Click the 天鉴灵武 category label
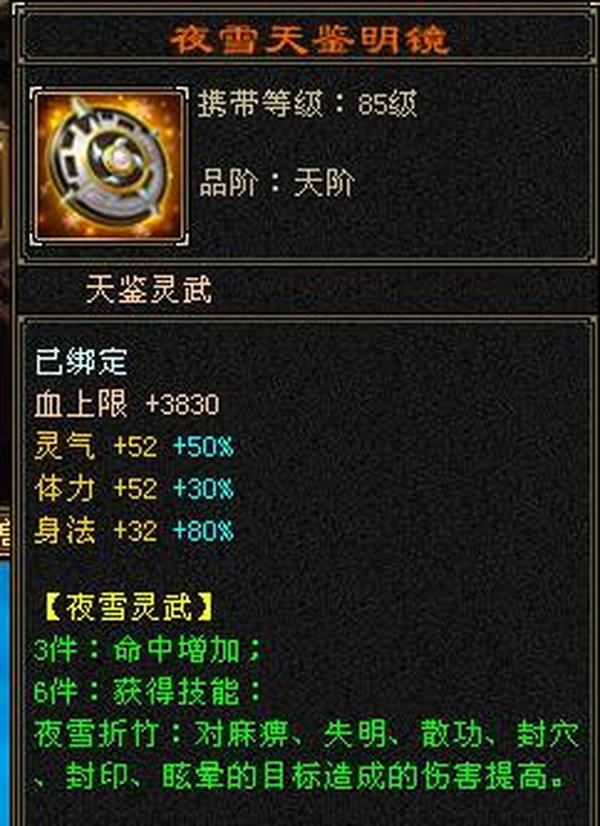Screen dimensions: 600x826 (x=149, y=289)
